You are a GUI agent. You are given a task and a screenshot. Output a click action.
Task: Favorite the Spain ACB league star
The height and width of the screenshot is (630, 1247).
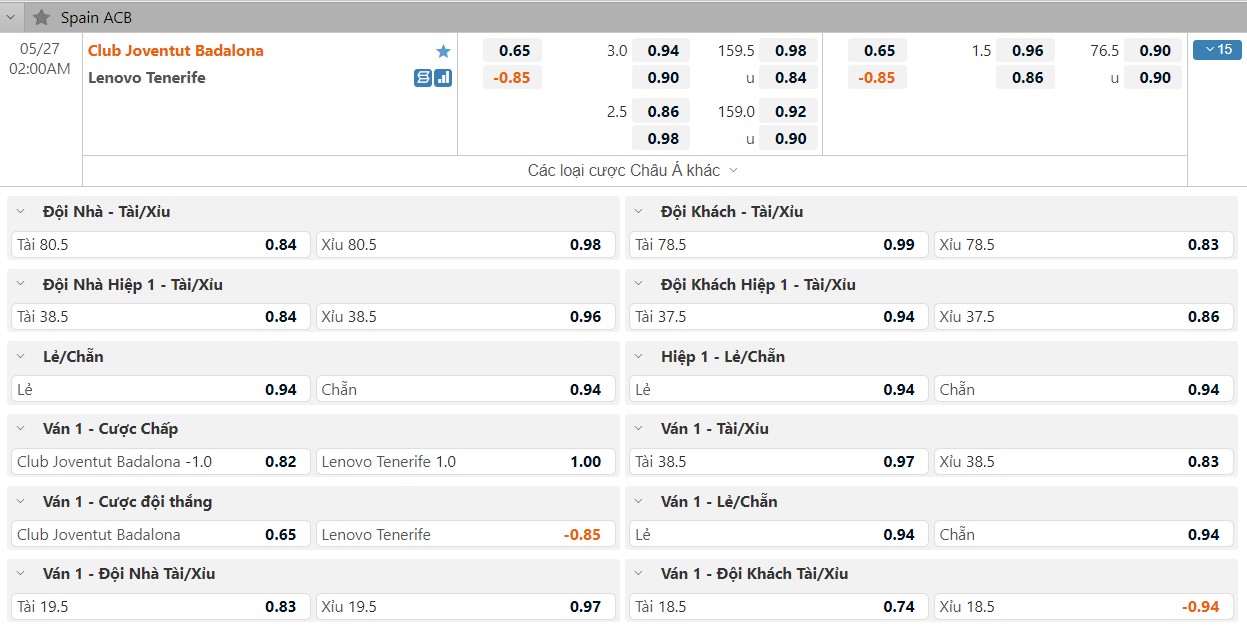tap(41, 17)
